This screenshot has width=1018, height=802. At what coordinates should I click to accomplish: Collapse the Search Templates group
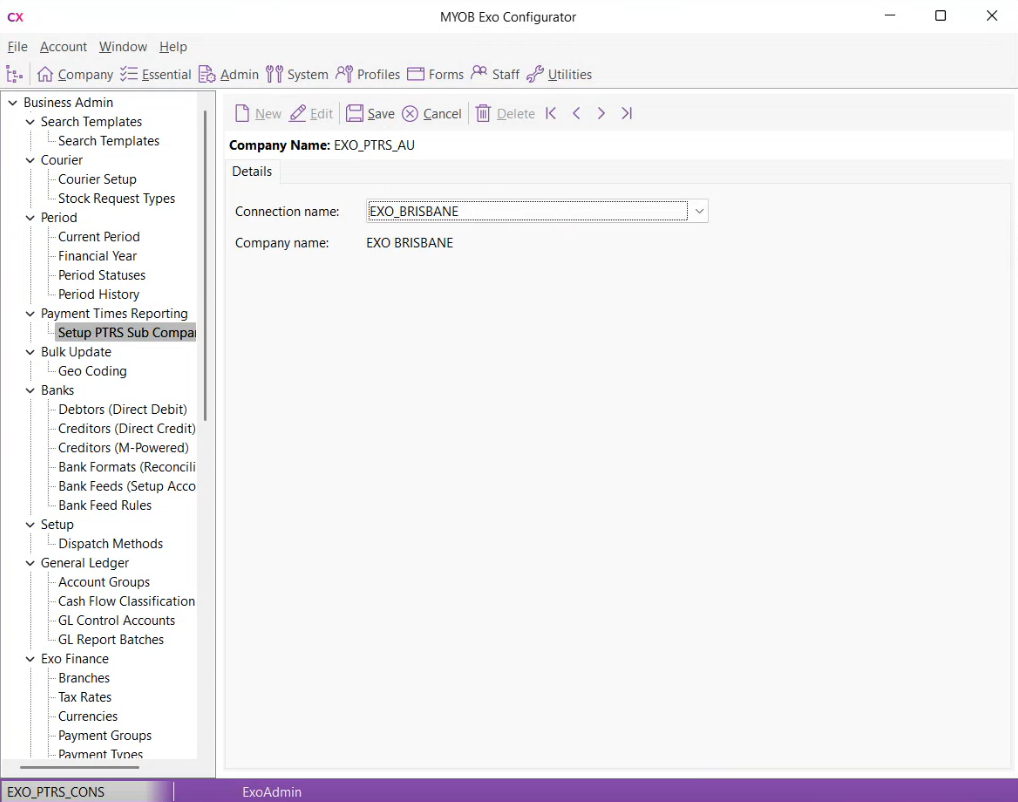[x=30, y=122]
